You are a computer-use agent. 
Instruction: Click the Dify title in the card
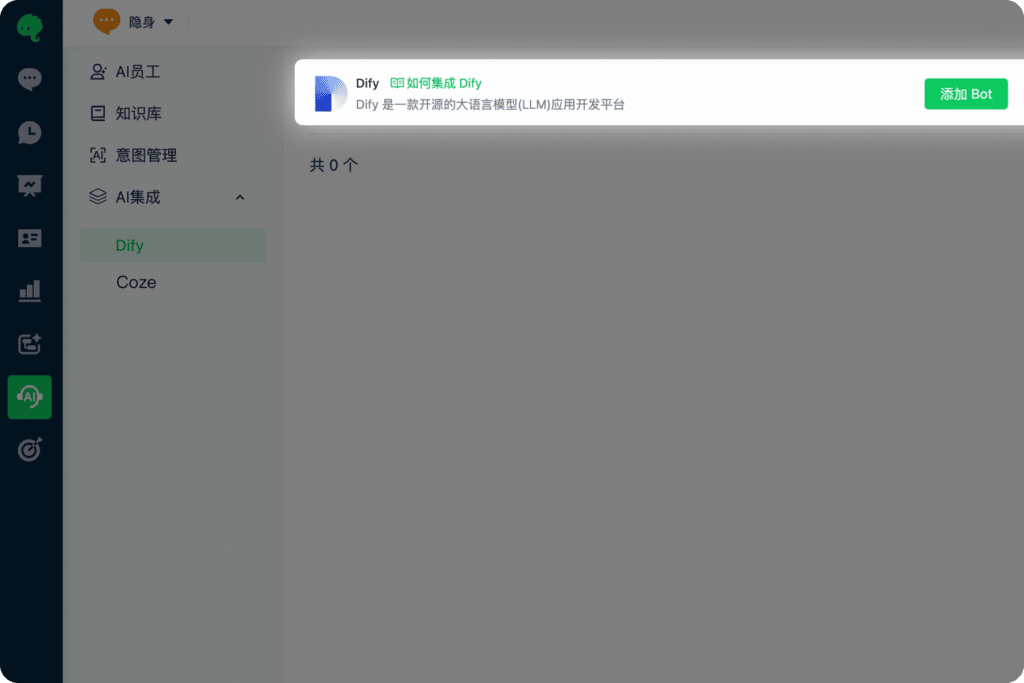tap(367, 84)
